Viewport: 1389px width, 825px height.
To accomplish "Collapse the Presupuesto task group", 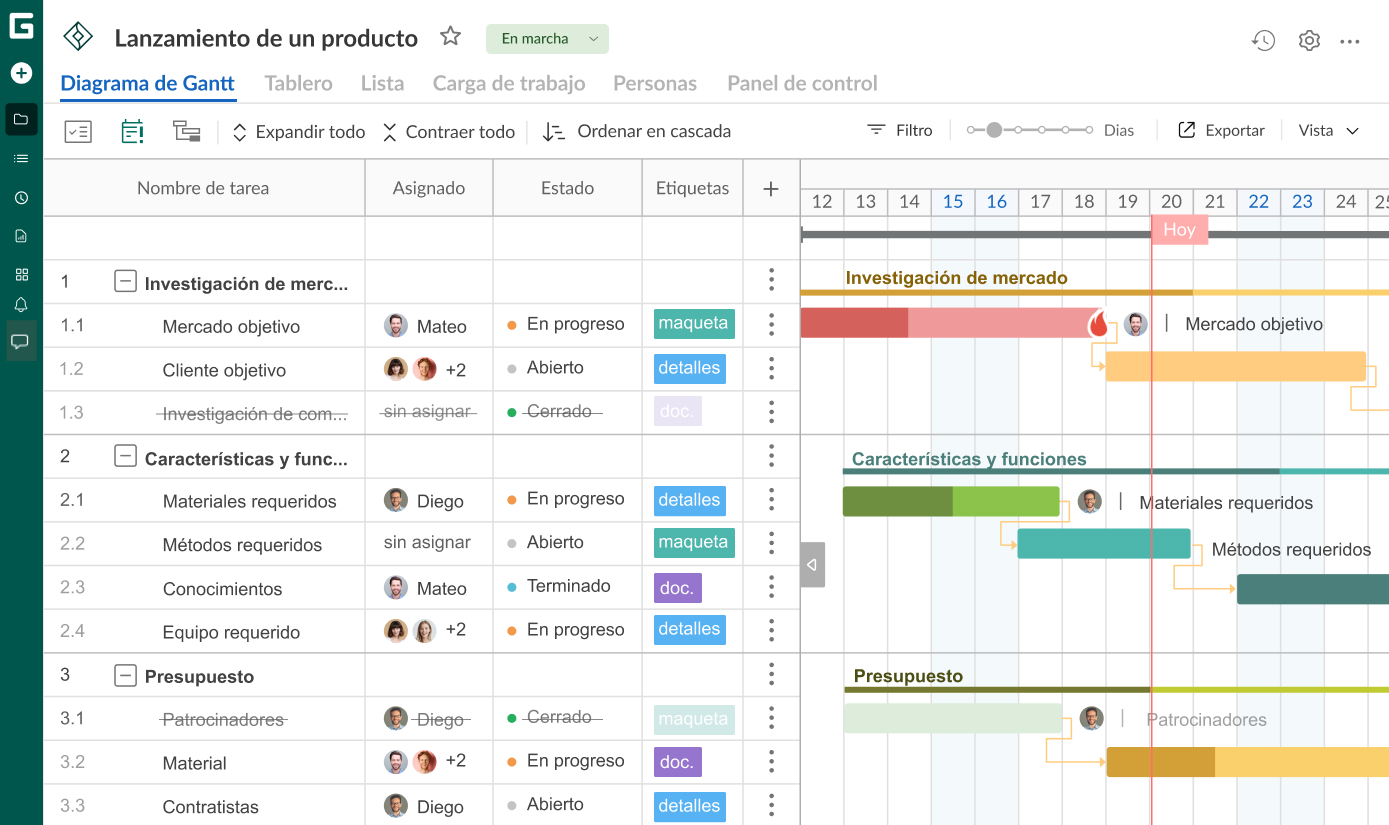I will [x=125, y=675].
